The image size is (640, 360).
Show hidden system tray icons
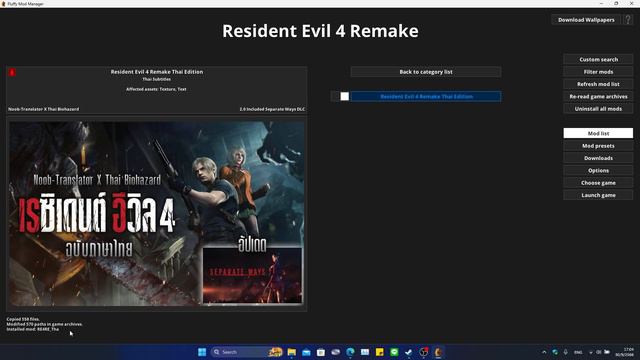544,352
